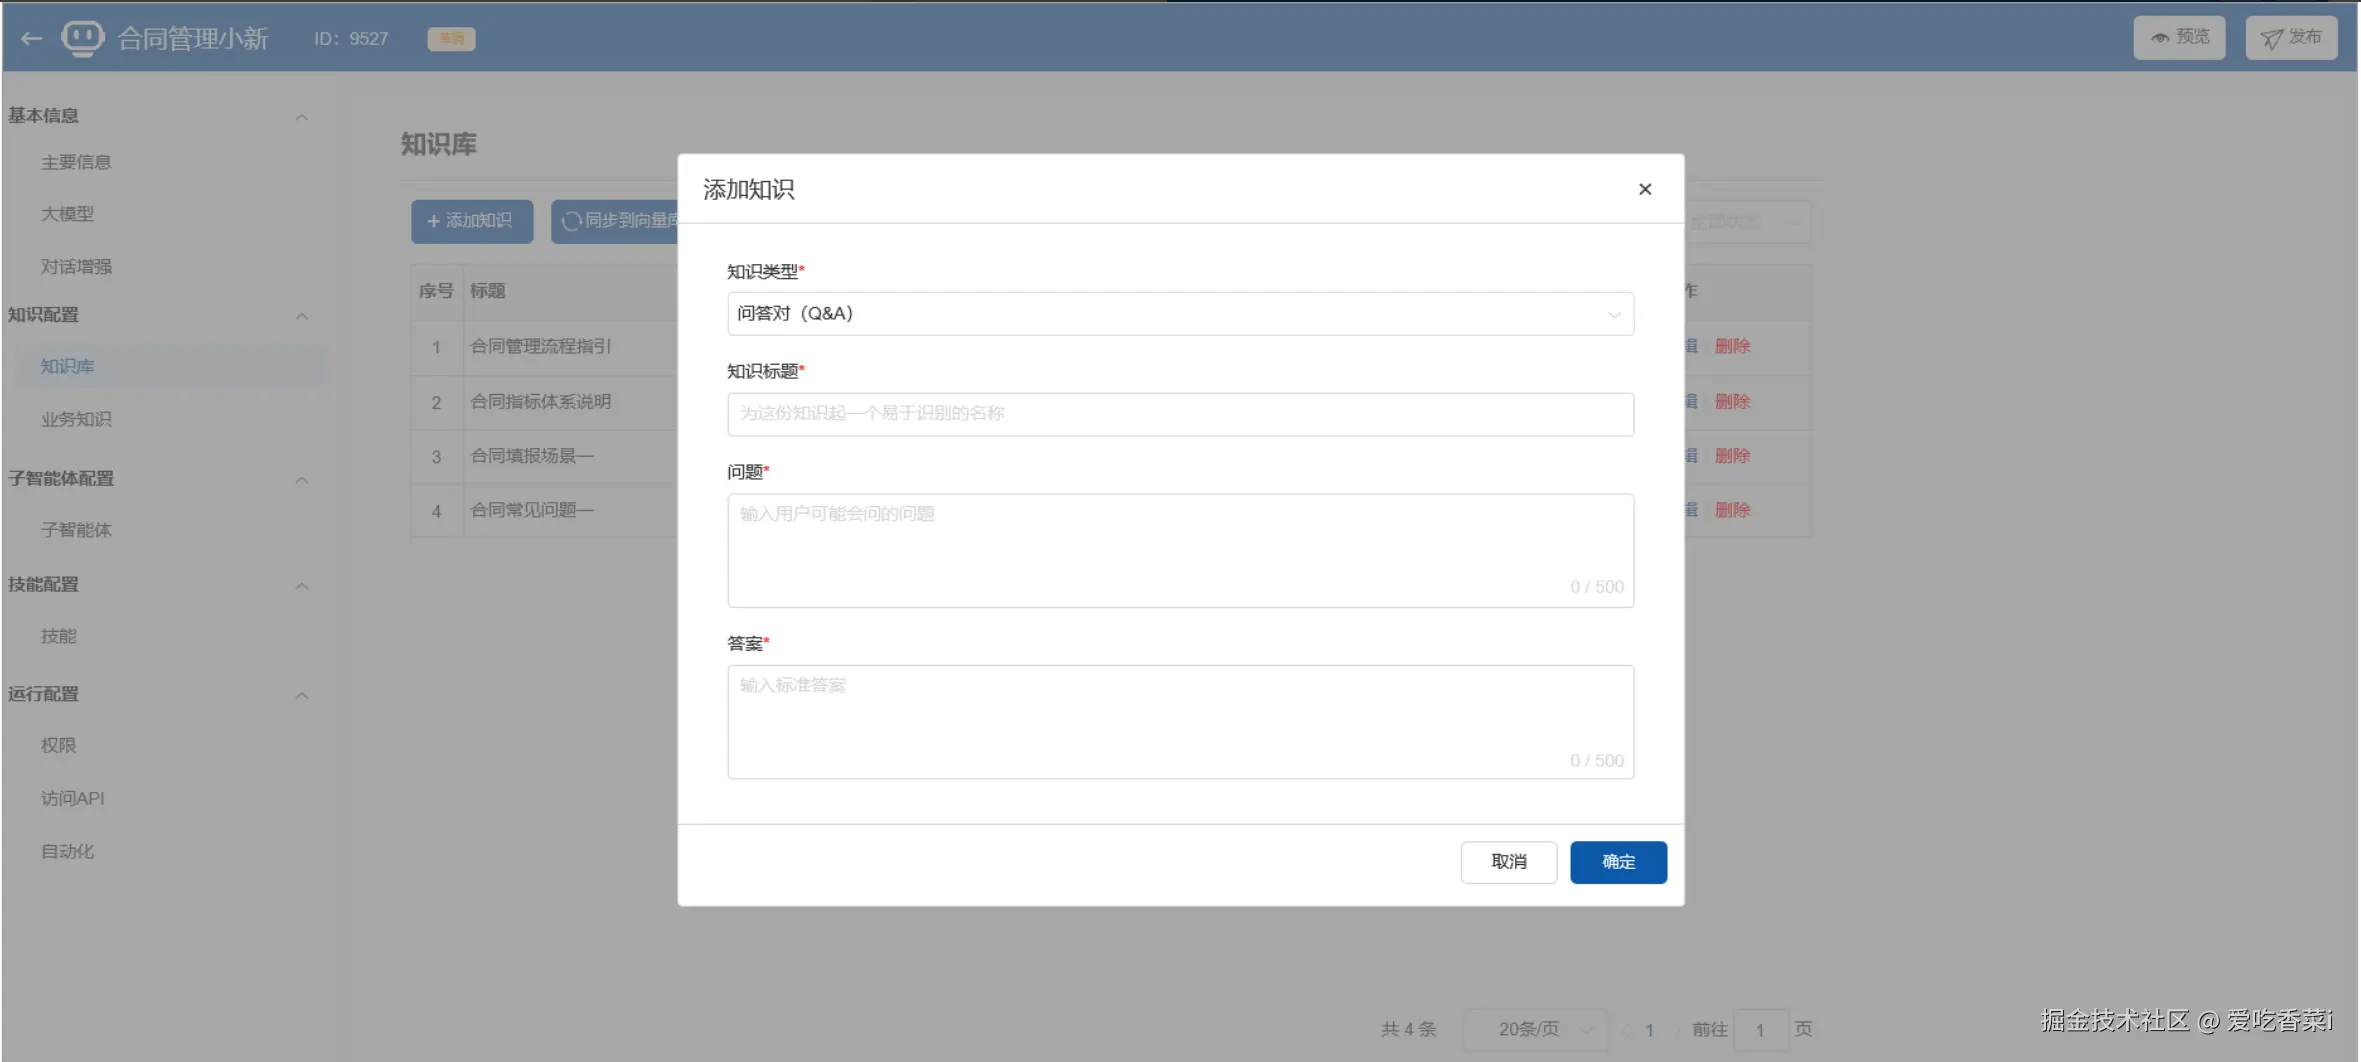Viewport: 2361px width, 1062px height.
Task: Click table cell 合同管理流程指引
Action: (540, 346)
